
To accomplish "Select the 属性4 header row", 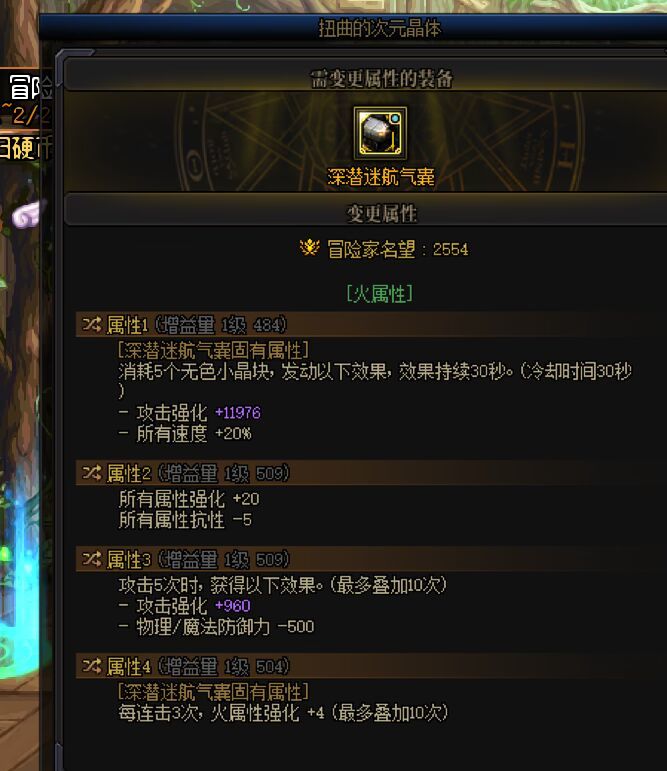I will 371,666.
